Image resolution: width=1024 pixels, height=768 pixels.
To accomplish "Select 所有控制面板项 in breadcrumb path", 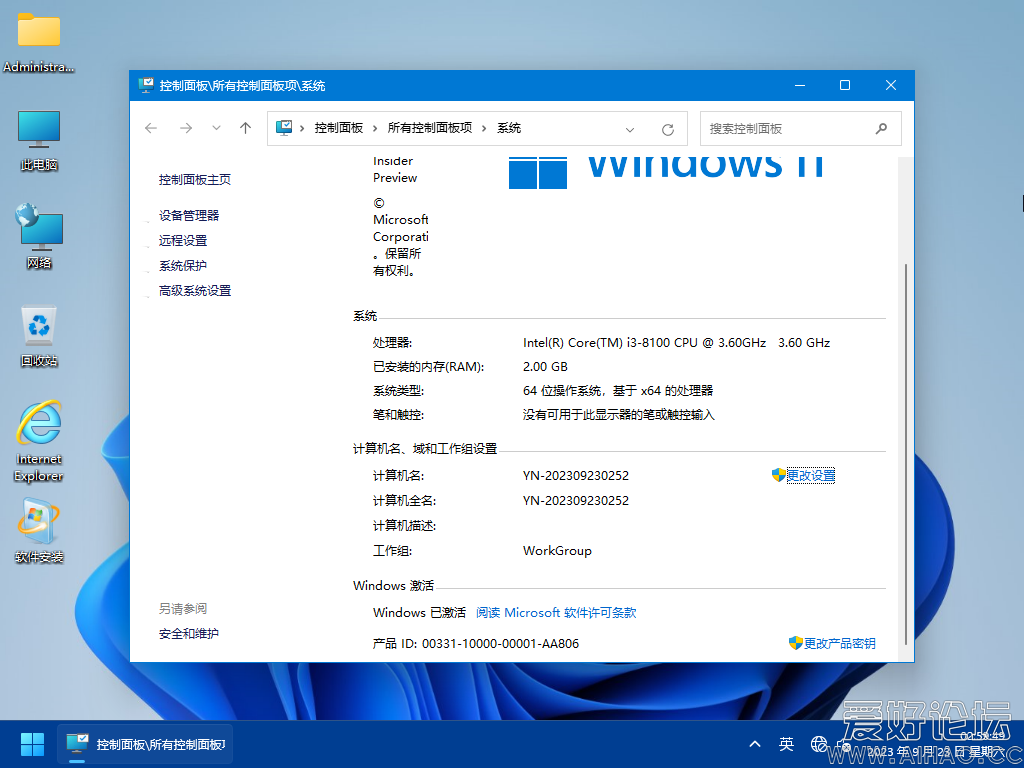I will (429, 128).
